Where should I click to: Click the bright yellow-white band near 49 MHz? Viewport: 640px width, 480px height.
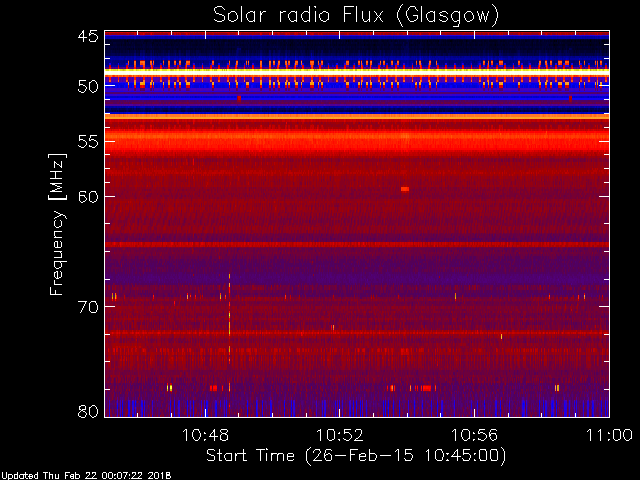click(357, 72)
